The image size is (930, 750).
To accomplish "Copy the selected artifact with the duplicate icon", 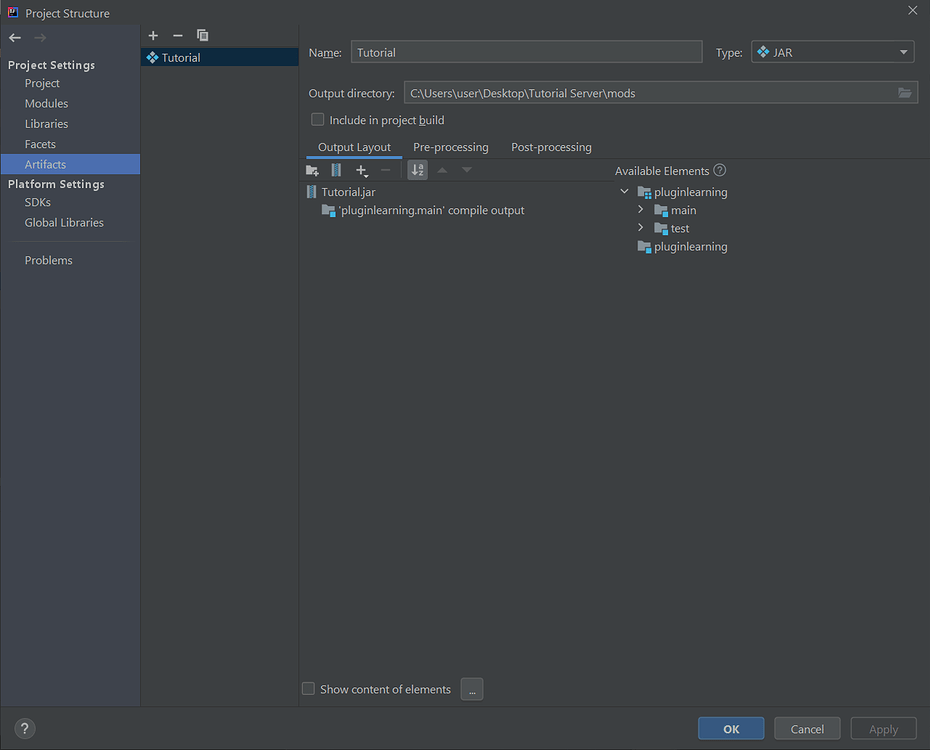I will point(202,36).
